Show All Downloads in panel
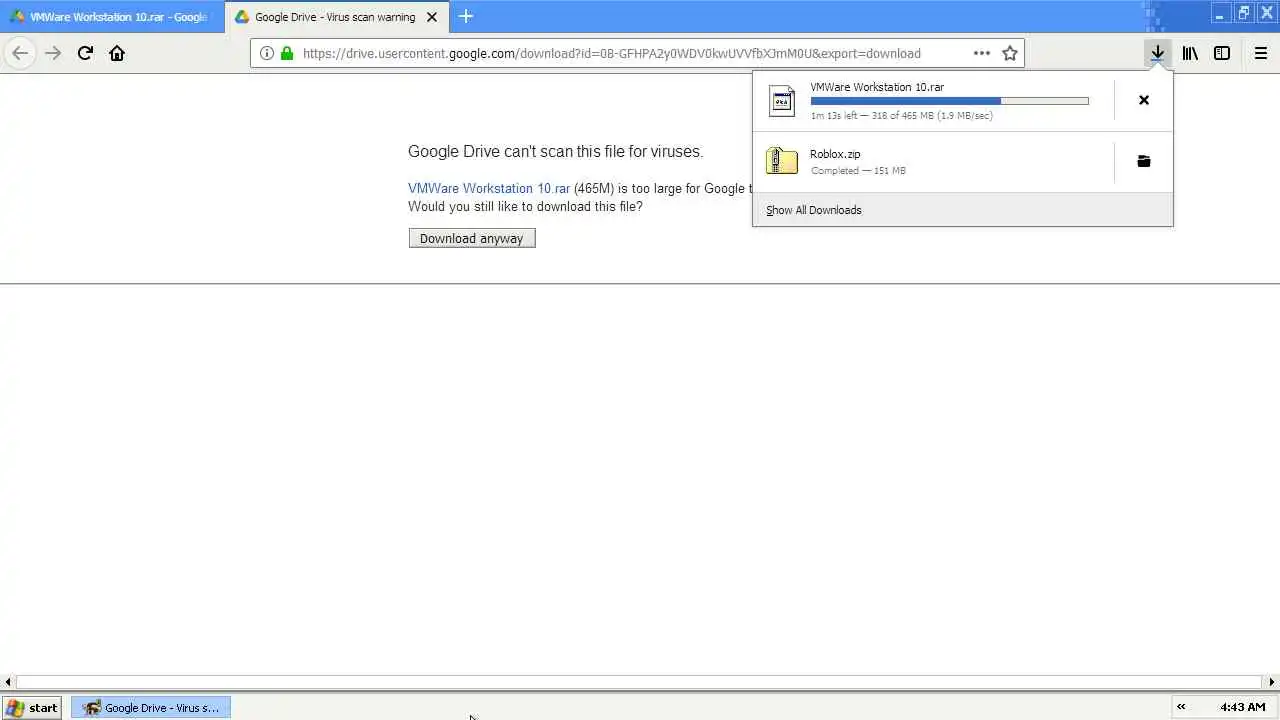 pyautogui.click(x=814, y=210)
